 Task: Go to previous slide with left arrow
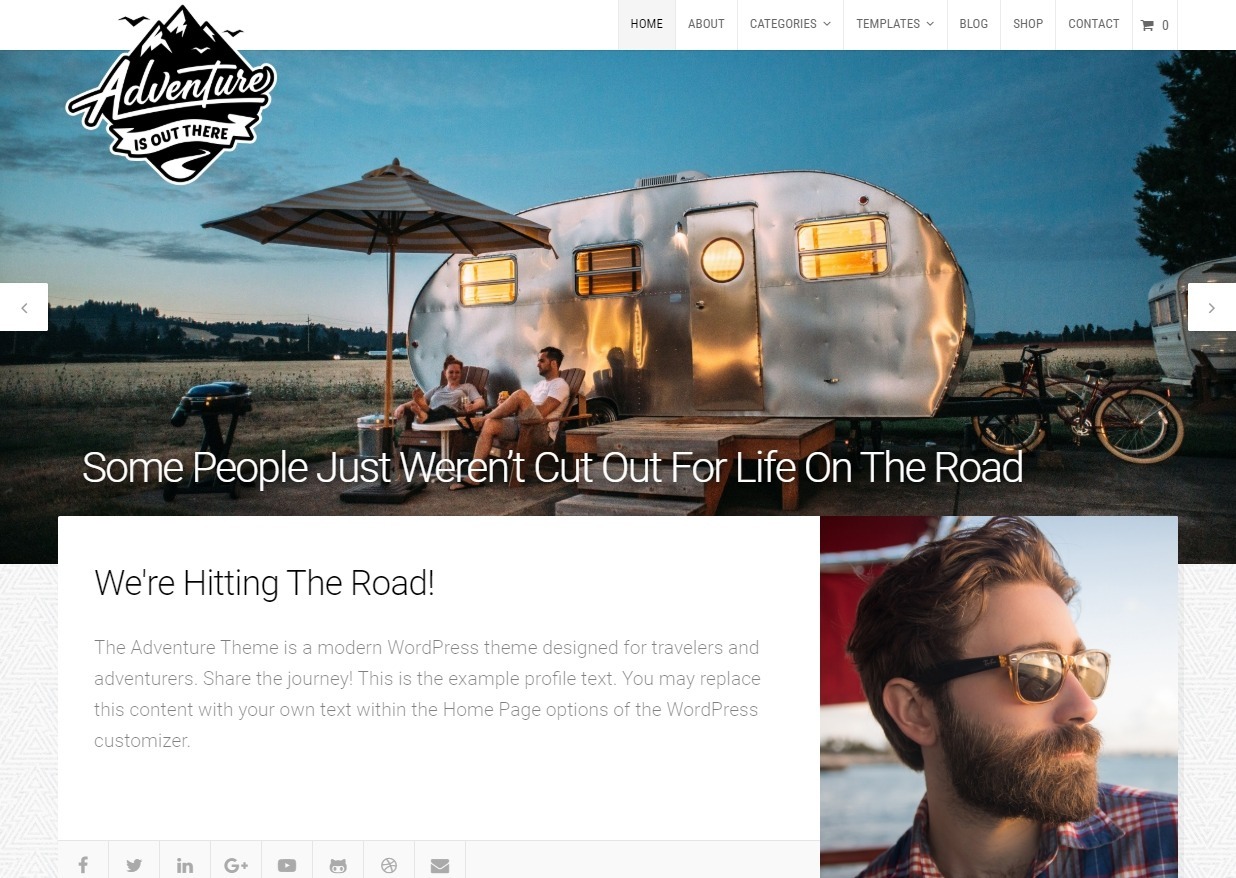pos(24,307)
